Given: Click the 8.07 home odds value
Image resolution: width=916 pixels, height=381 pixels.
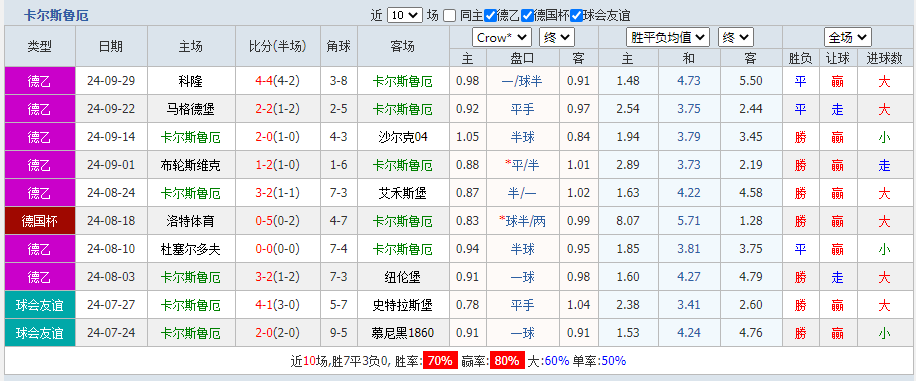Looking at the screenshot, I should click(628, 221).
